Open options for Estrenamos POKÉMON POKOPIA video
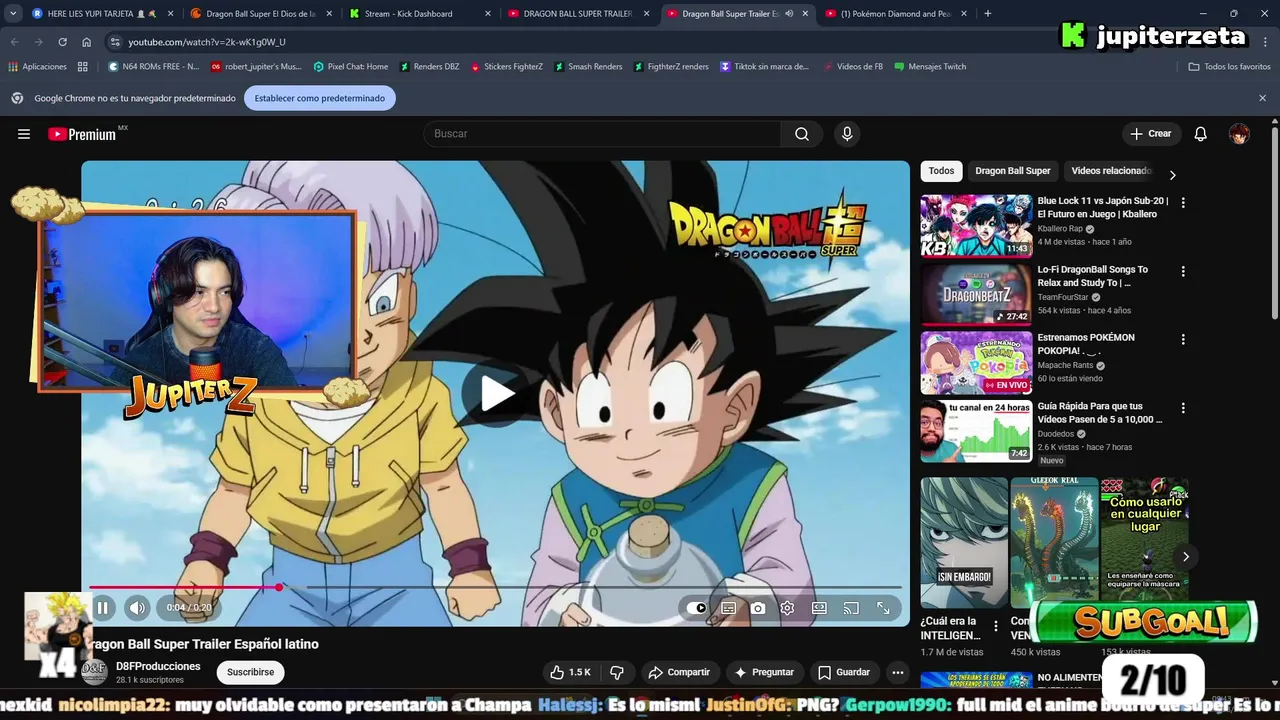 coord(1183,339)
